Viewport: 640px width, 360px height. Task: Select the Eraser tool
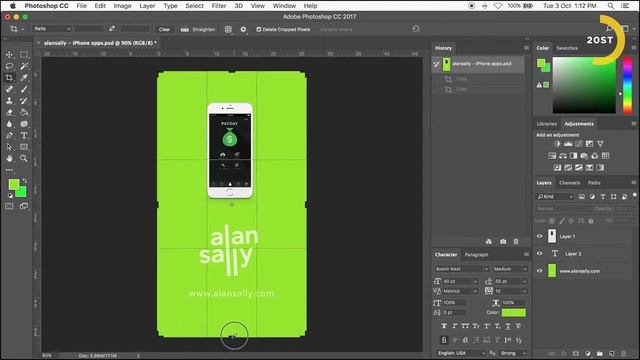point(9,112)
